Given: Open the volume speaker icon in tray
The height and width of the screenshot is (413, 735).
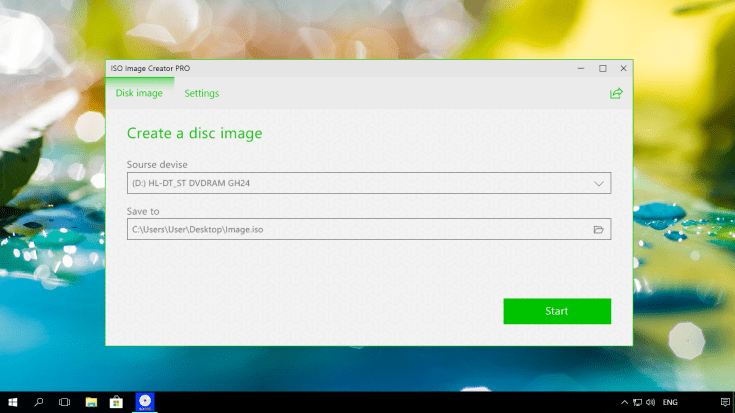Looking at the screenshot, I should tap(651, 402).
